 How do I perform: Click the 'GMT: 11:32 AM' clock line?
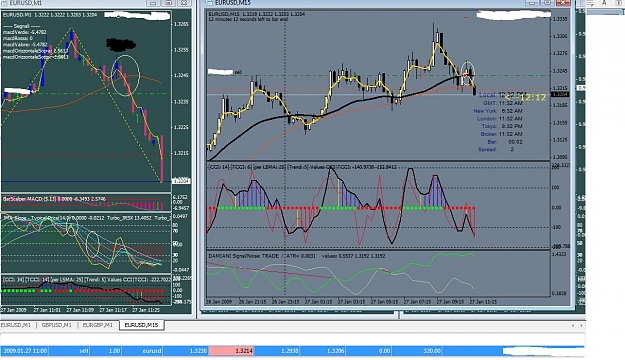tap(503, 103)
